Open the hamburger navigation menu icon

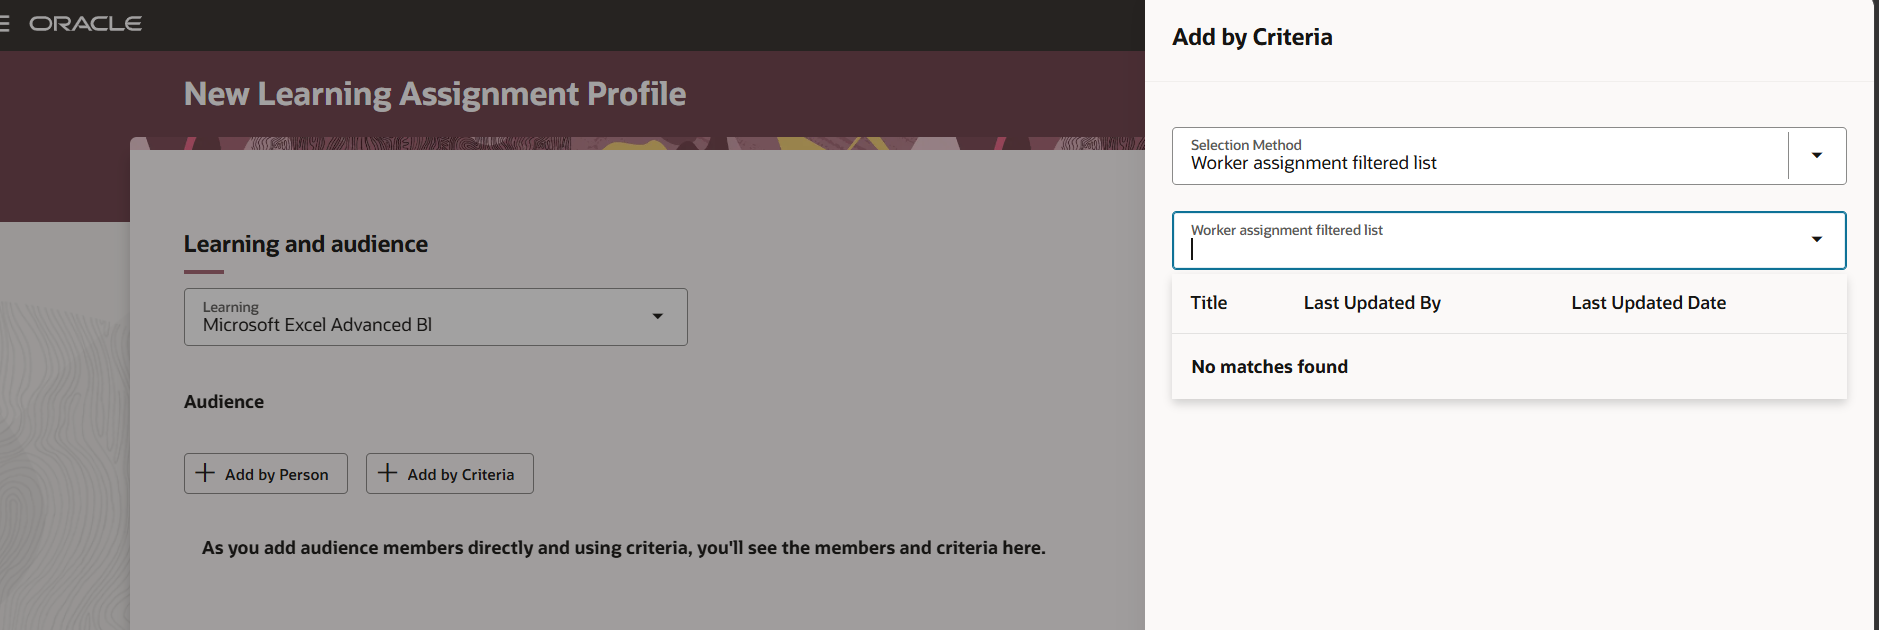pyautogui.click(x=4, y=23)
